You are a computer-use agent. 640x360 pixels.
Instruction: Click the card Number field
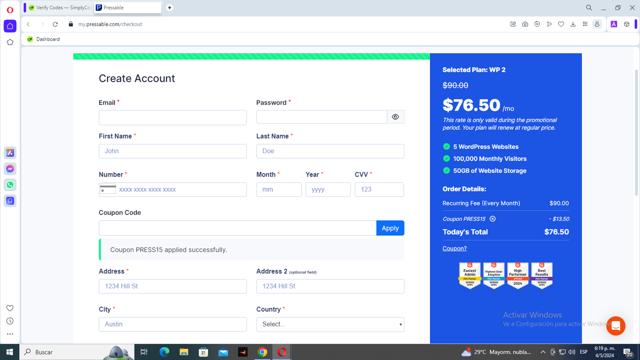click(x=173, y=189)
